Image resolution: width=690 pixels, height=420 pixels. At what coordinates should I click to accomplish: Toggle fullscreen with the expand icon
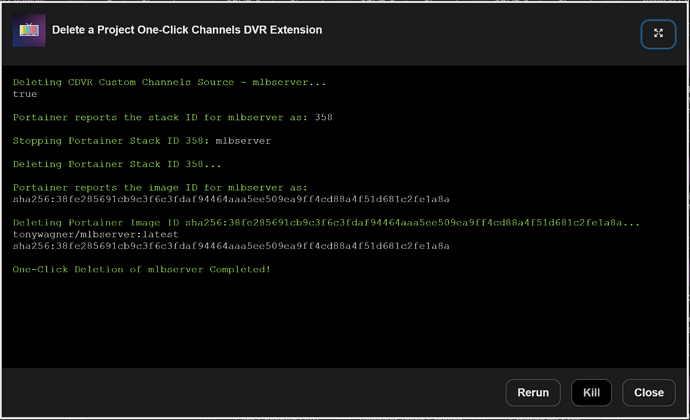658,34
